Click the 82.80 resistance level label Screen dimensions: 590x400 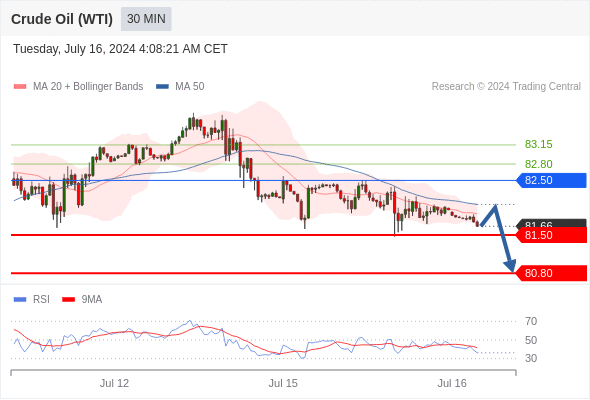point(538,164)
